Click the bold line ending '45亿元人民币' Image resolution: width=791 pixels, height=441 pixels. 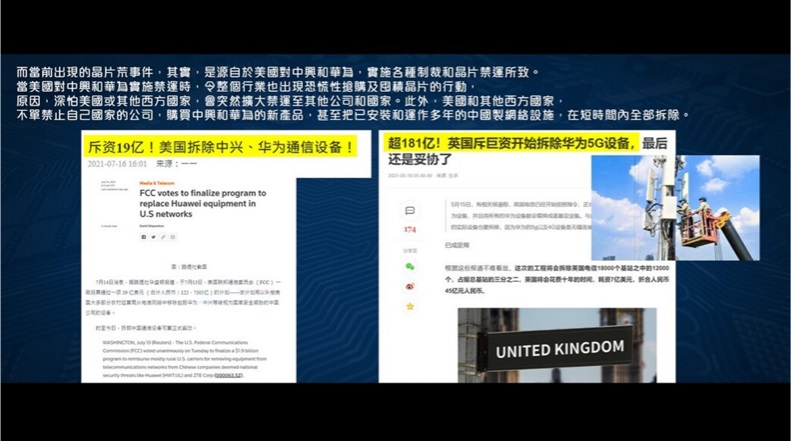click(465, 291)
